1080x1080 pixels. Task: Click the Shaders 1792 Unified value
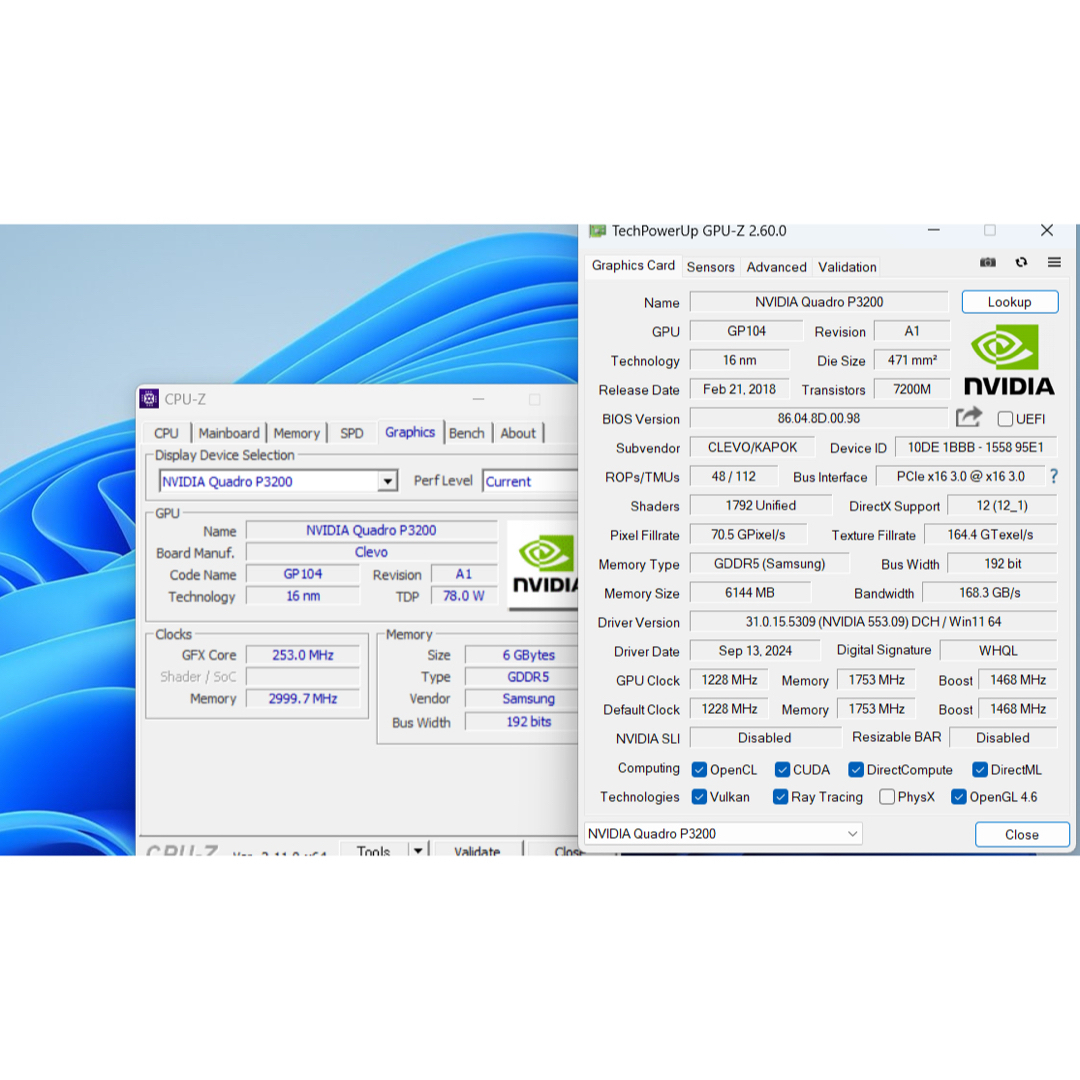(760, 505)
